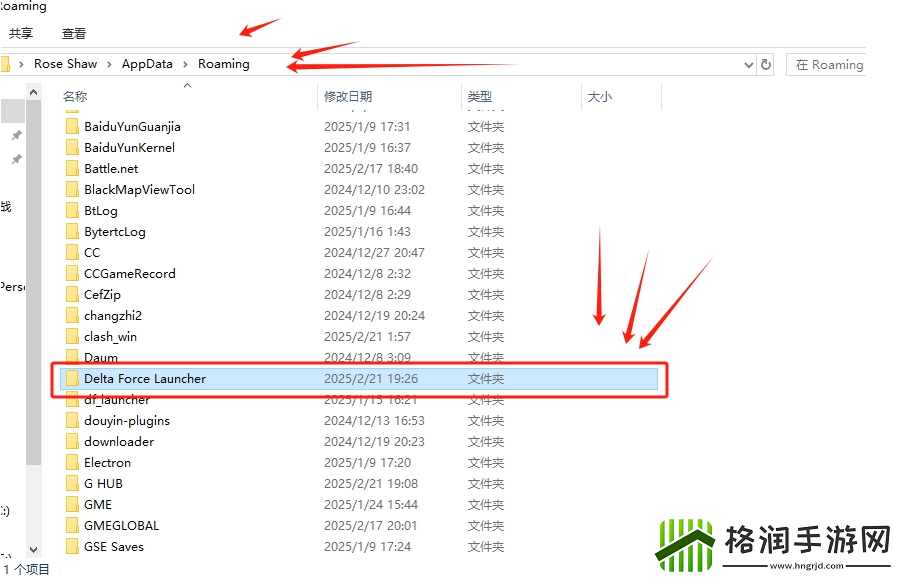Expand the chevron between AppData and Roaming

coord(185,64)
